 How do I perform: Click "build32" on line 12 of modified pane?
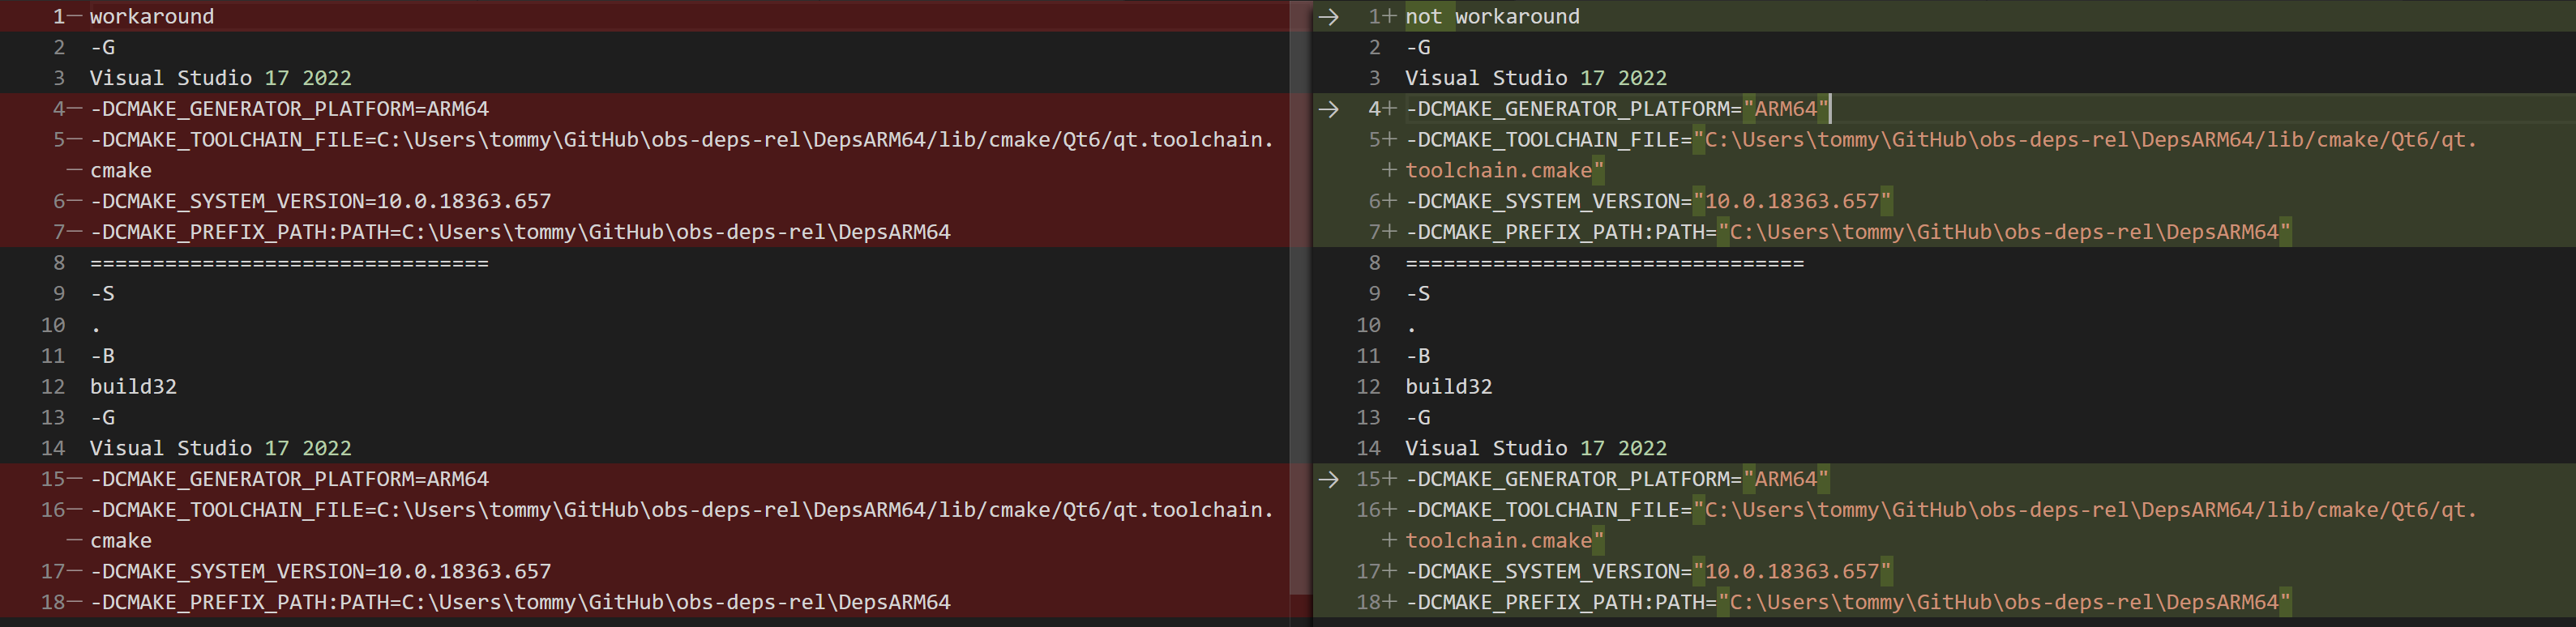tap(1449, 387)
